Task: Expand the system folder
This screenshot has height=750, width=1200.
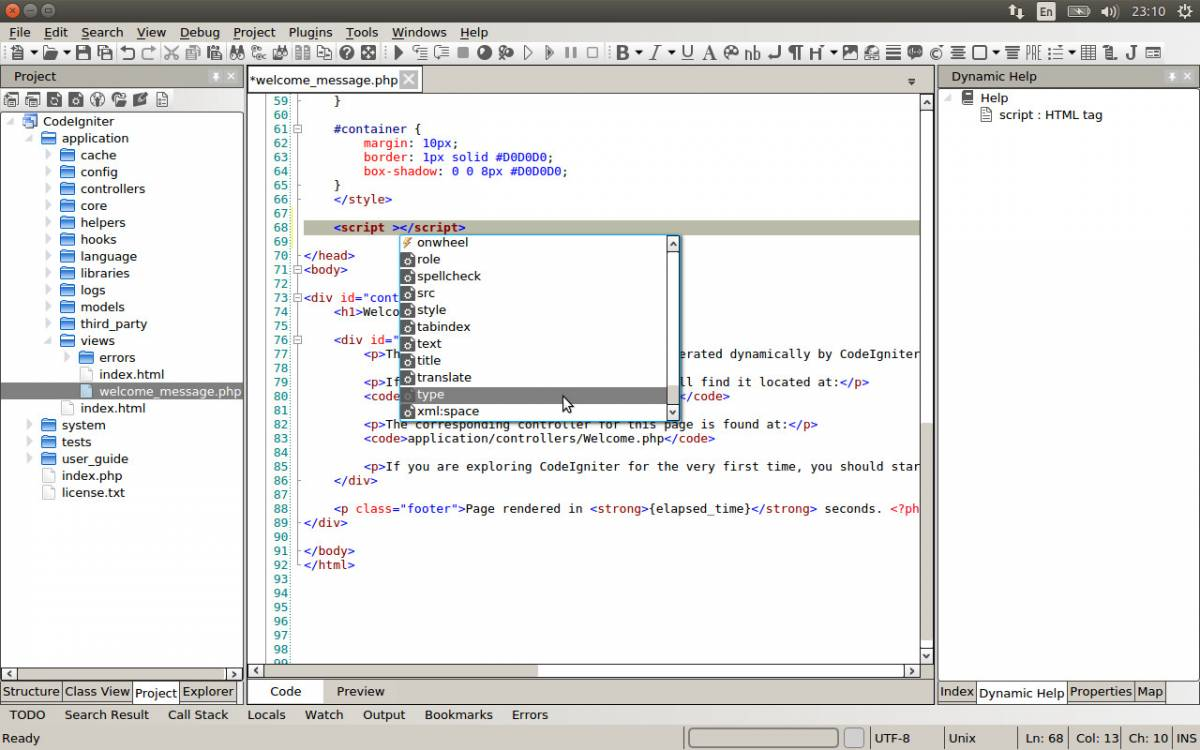Action: 29,425
